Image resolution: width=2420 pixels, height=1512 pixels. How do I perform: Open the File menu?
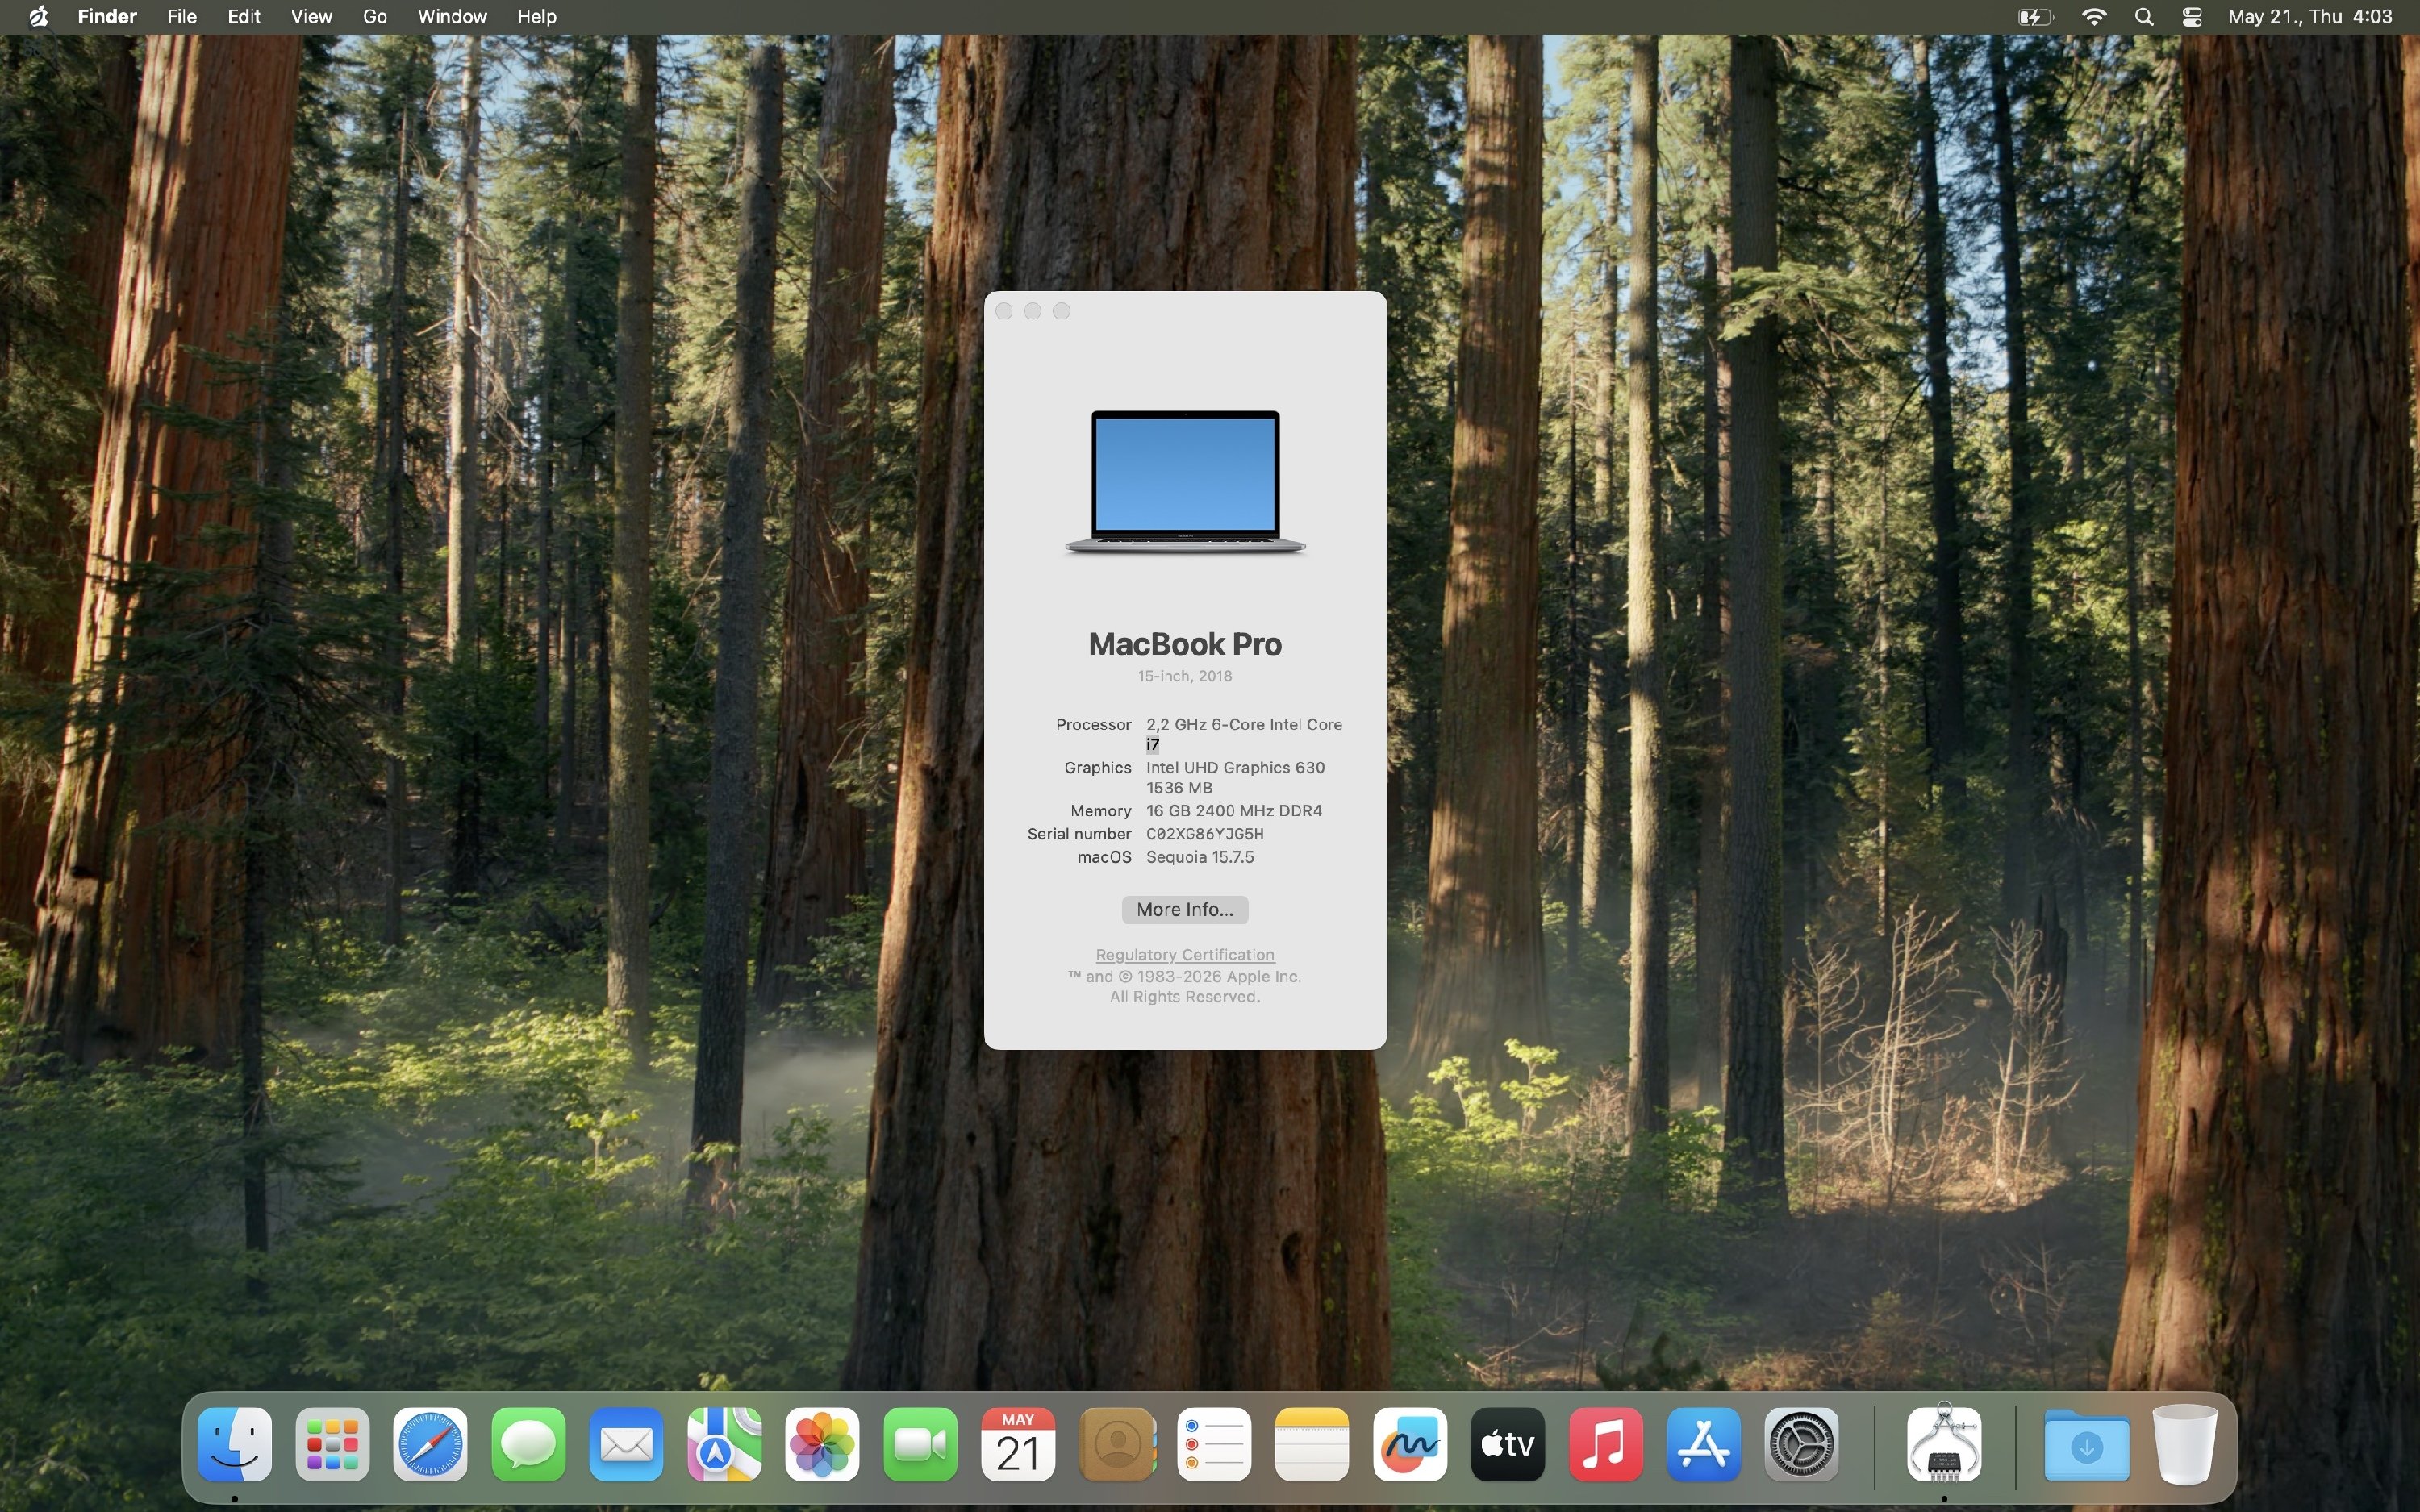[x=181, y=17]
